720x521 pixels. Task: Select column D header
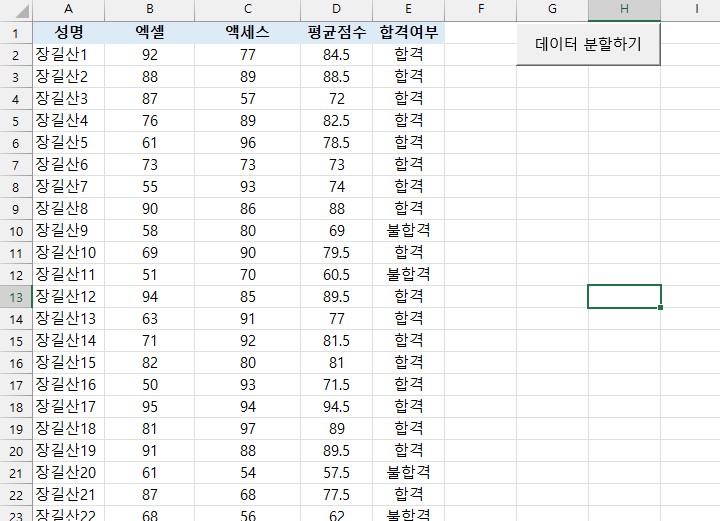pyautogui.click(x=337, y=9)
